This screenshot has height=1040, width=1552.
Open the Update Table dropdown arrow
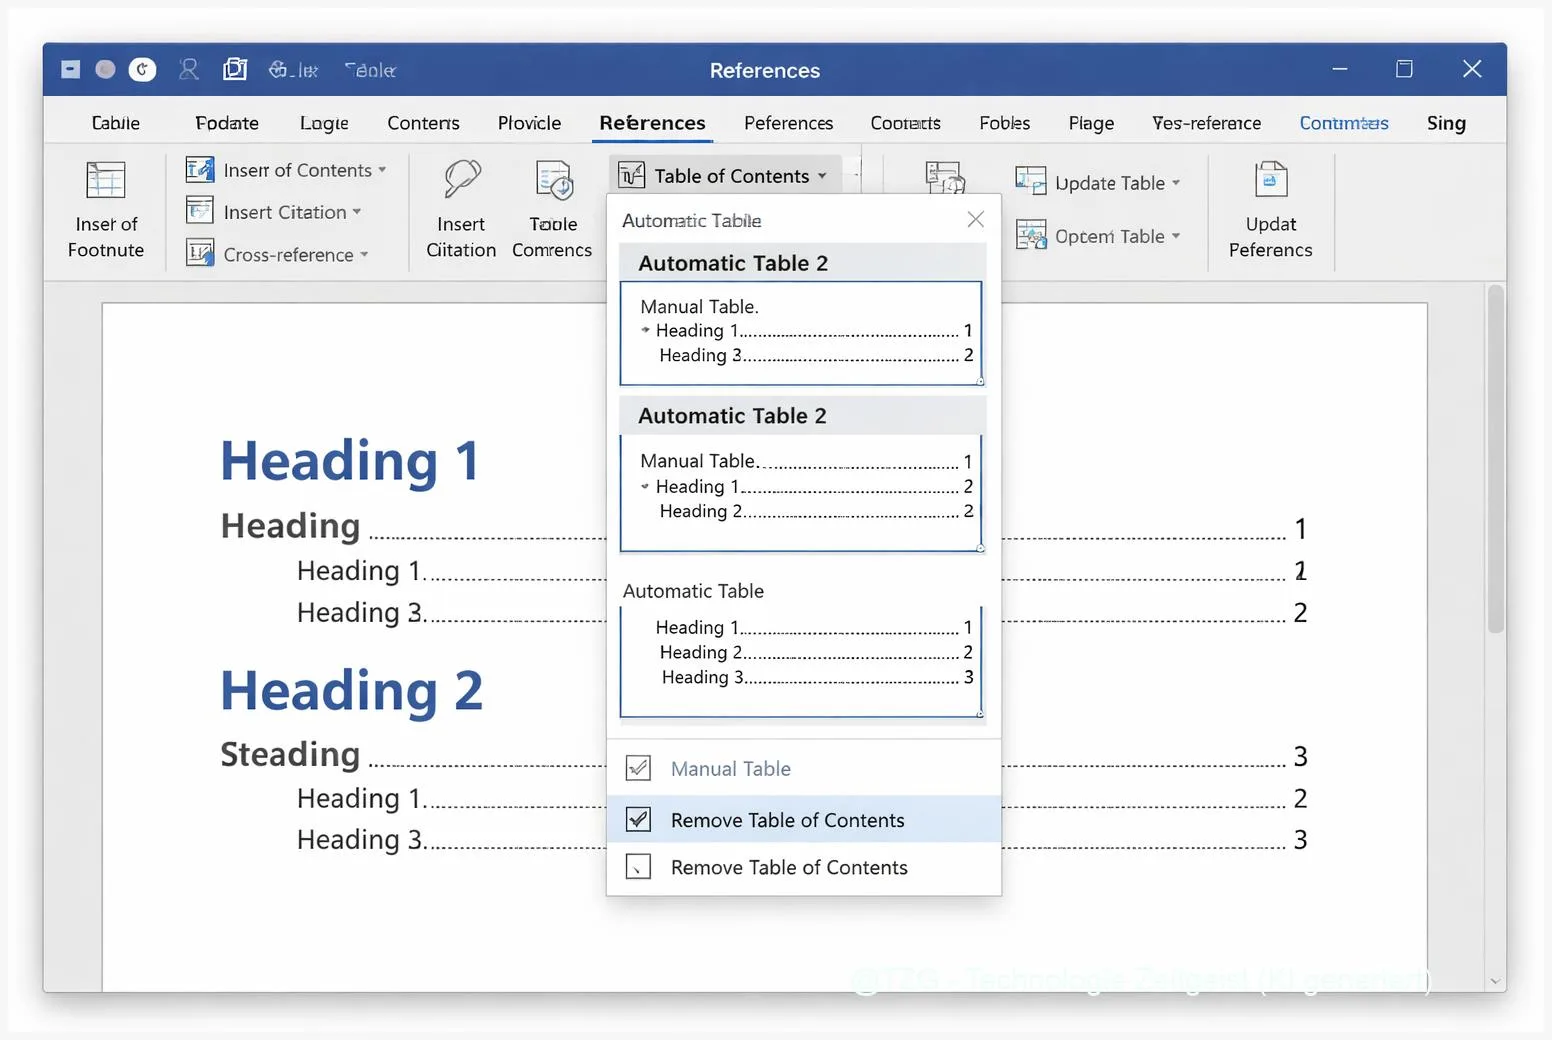[1176, 183]
